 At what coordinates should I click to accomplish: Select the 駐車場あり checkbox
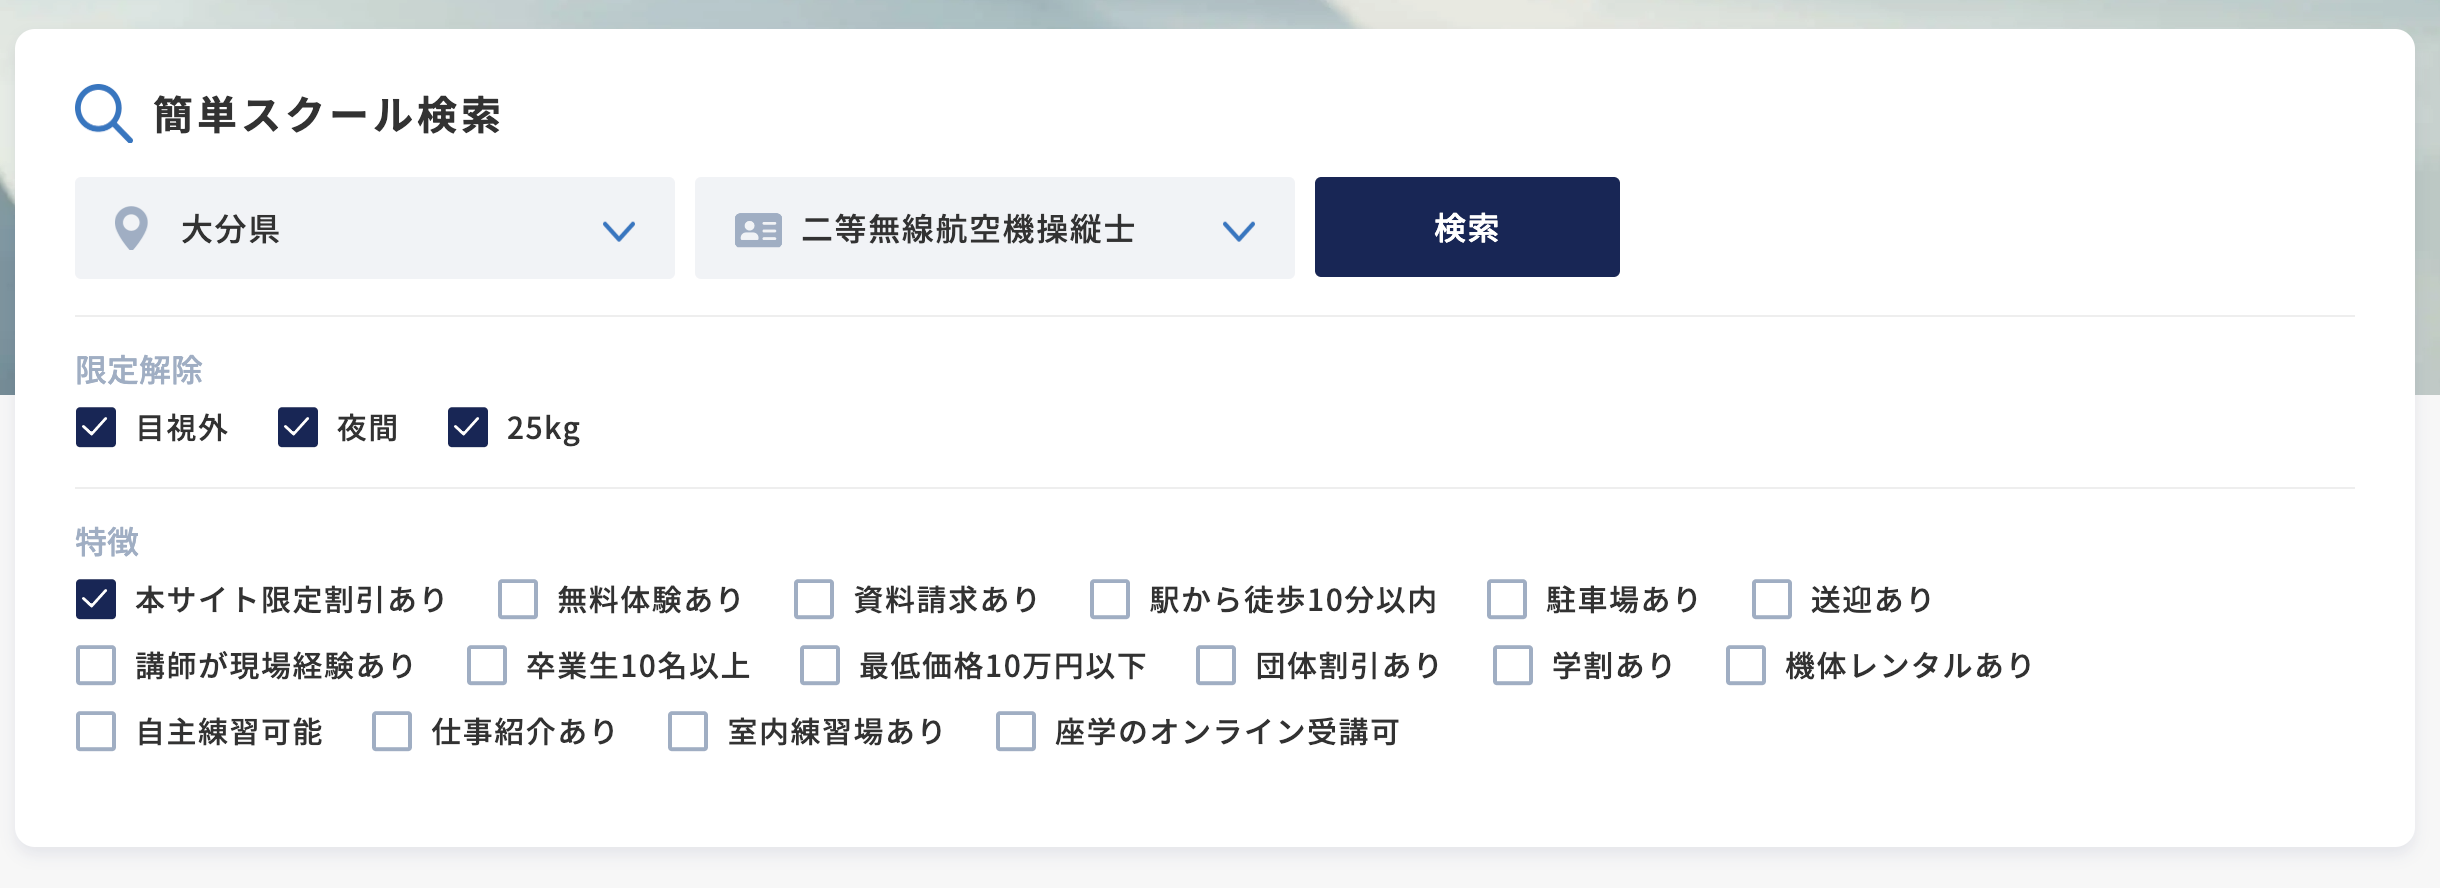click(1507, 600)
